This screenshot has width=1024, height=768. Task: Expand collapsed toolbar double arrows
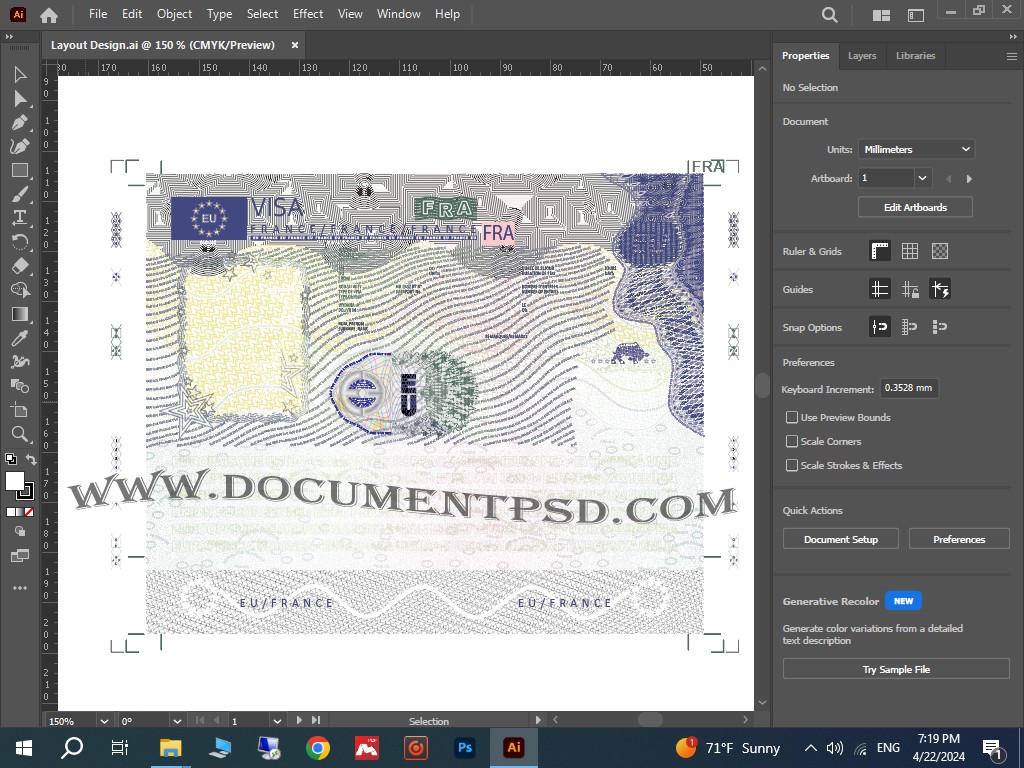coord(9,37)
